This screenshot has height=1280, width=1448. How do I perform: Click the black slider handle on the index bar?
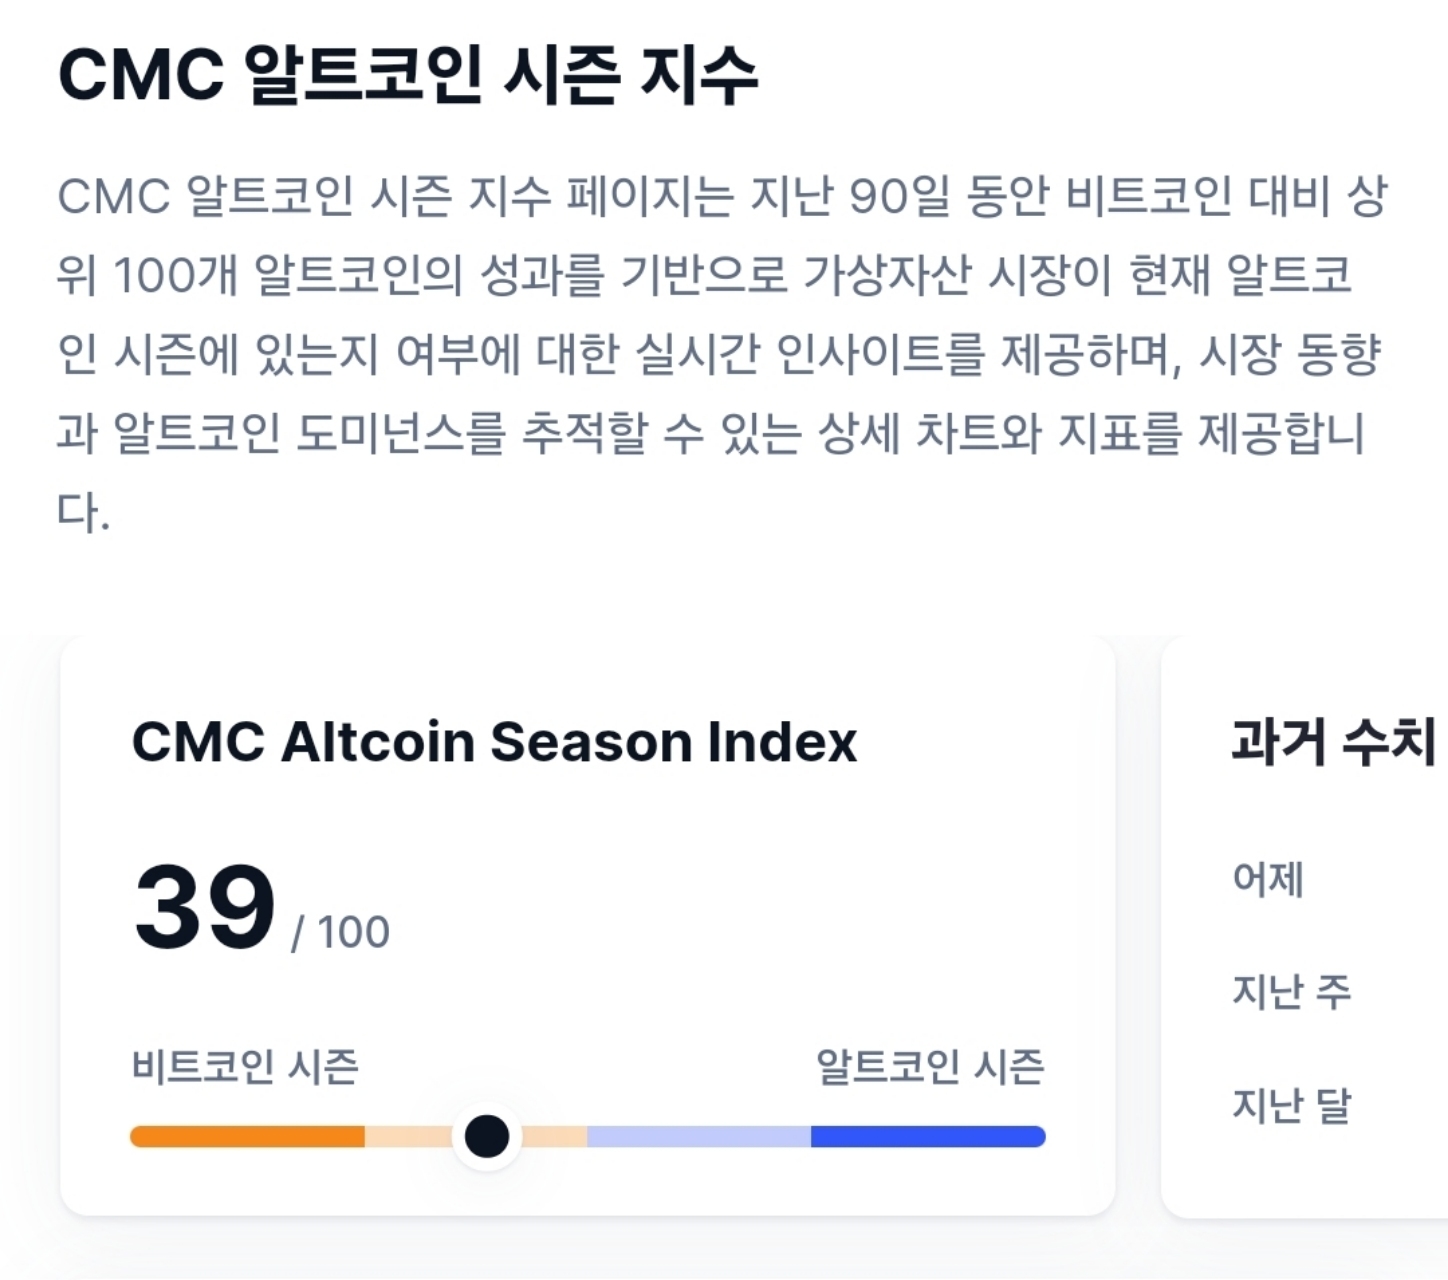click(x=487, y=1136)
